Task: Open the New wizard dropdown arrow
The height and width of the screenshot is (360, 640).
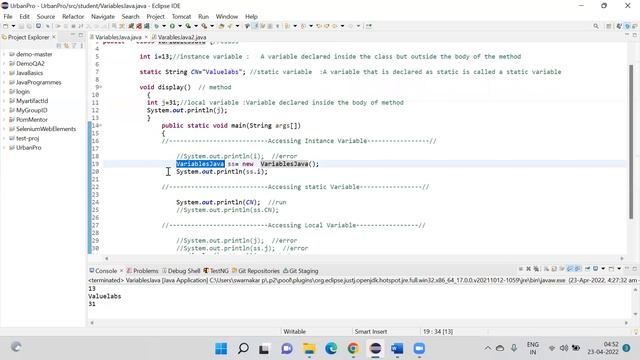Action: point(13,26)
